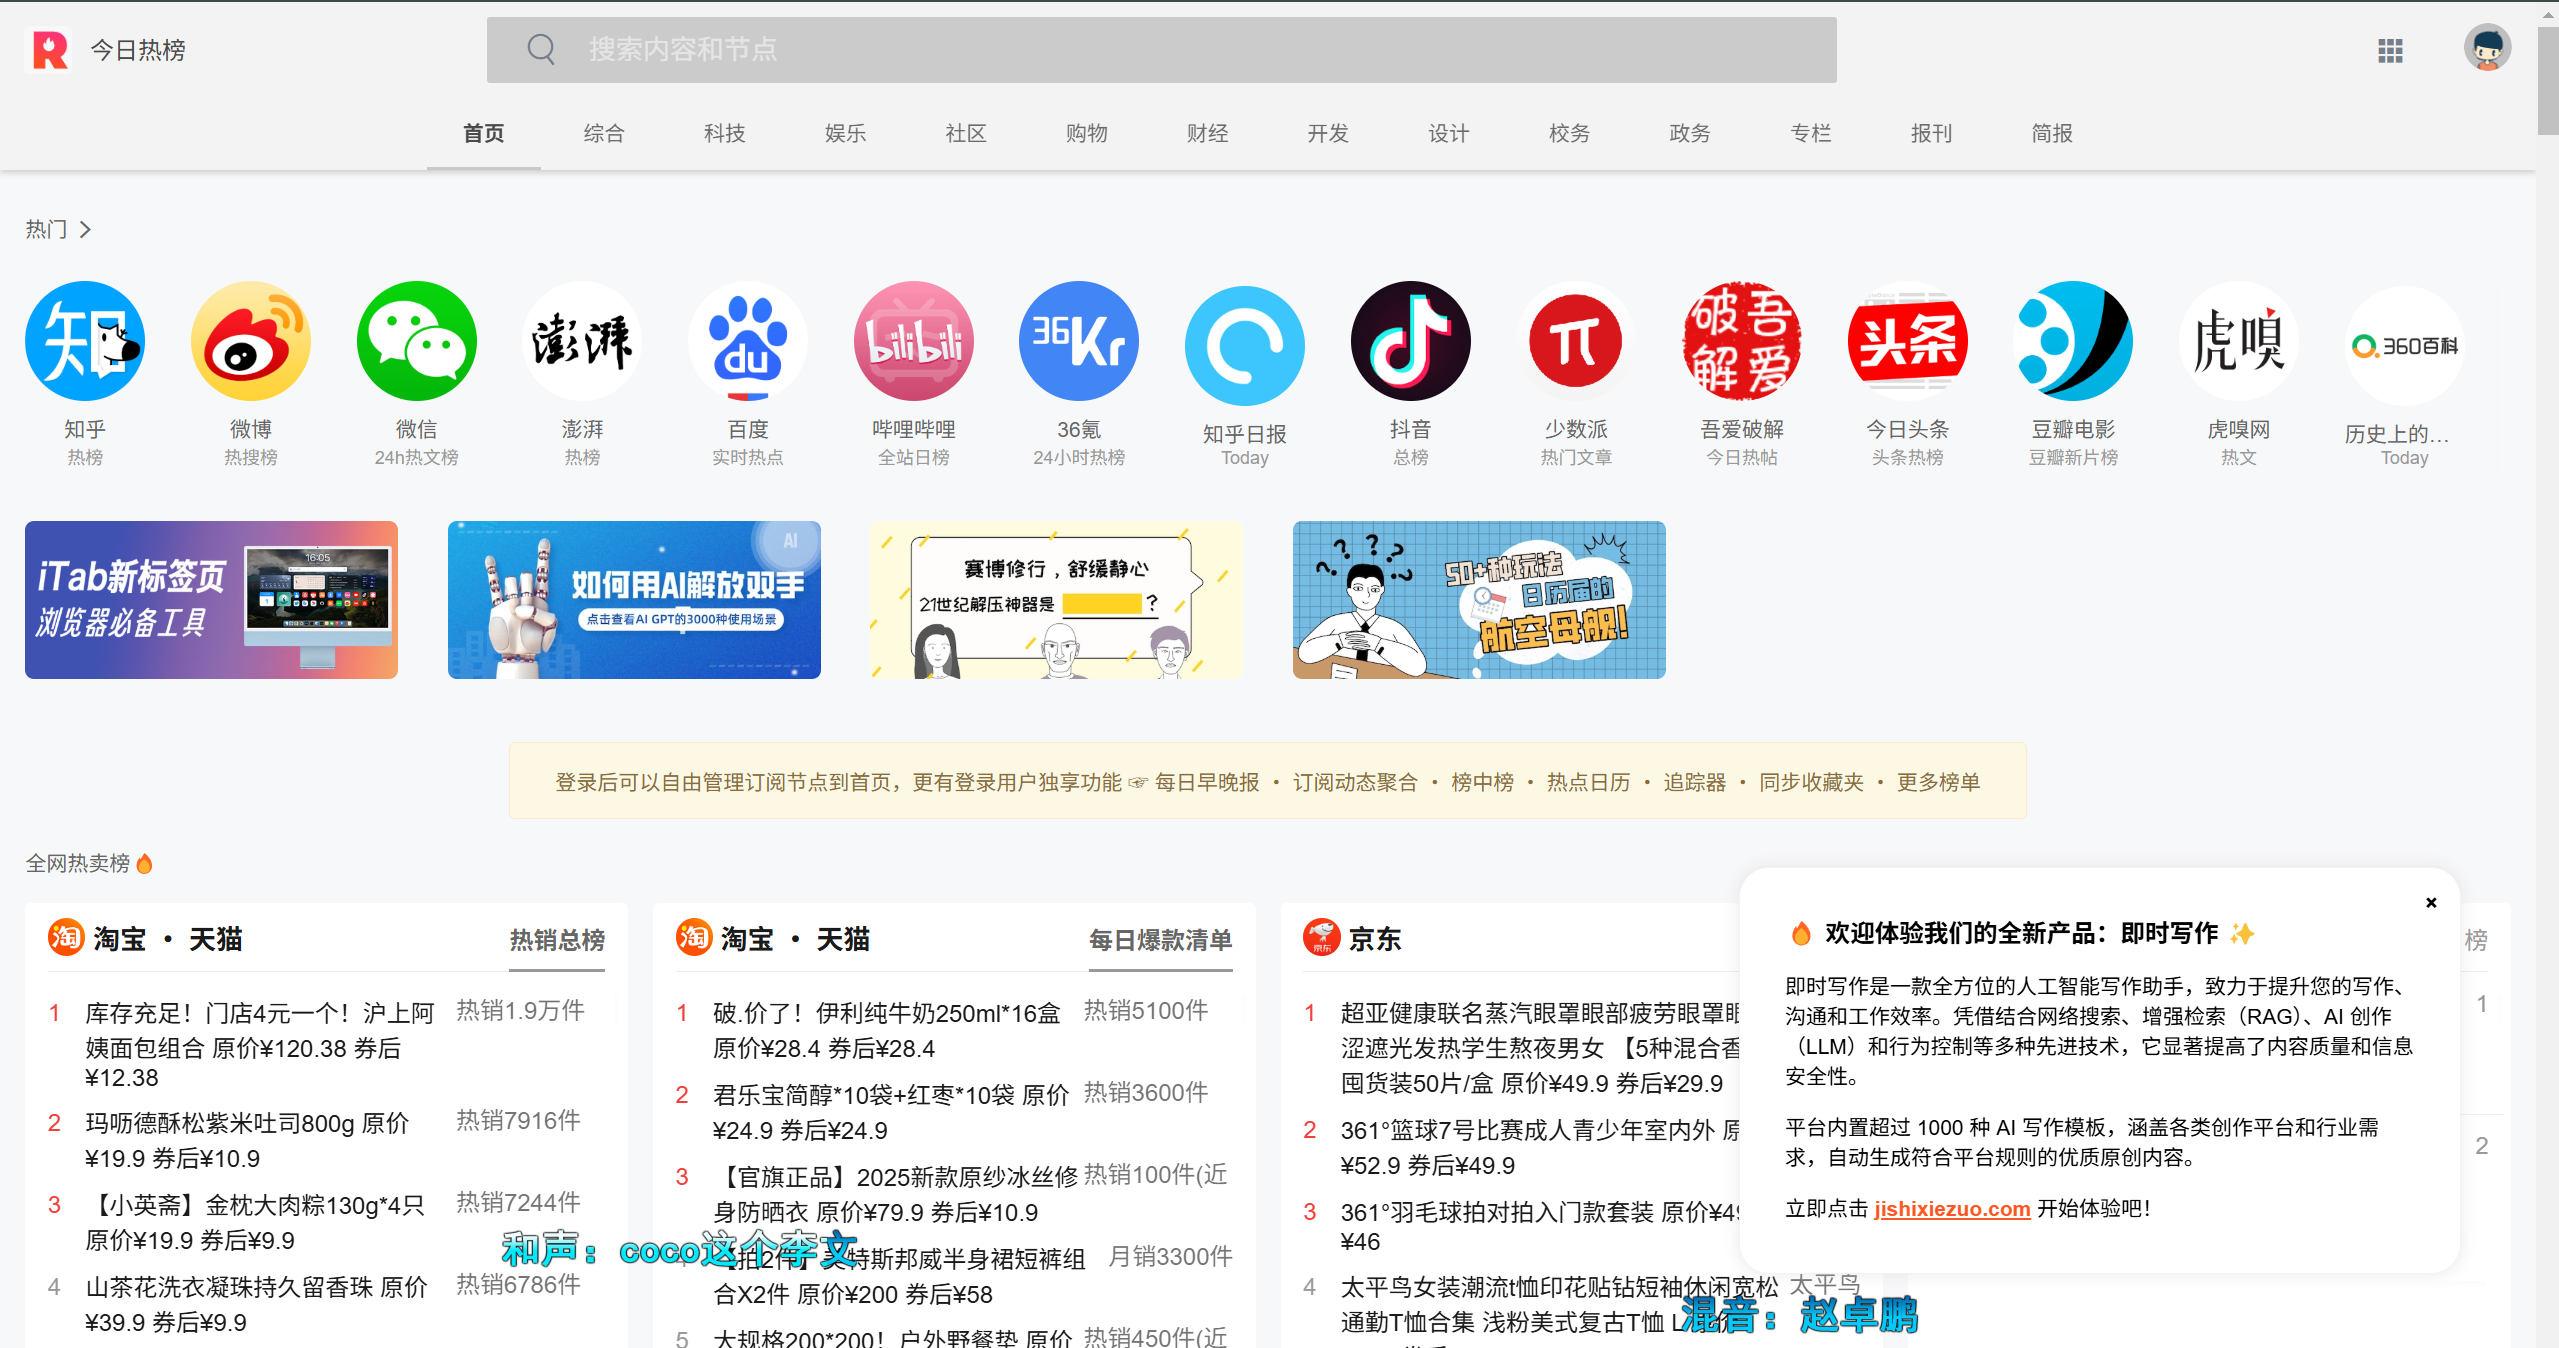The image size is (2559, 1348).
Task: Click the Baidu 百度 realtime hotspot icon
Action: click(747, 342)
